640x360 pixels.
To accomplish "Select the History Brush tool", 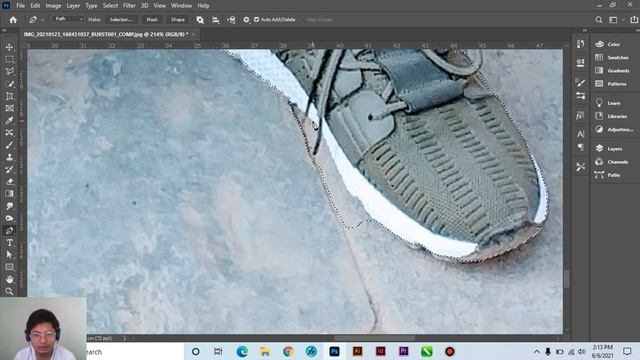I will pos(9,169).
